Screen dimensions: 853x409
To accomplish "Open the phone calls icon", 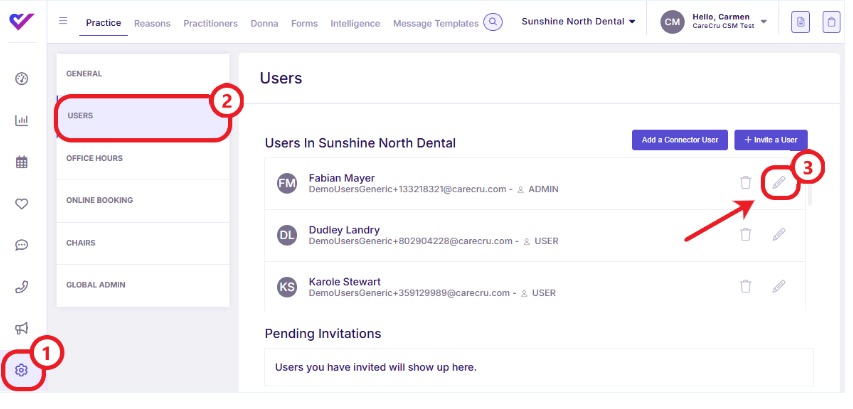I will pyautogui.click(x=21, y=287).
